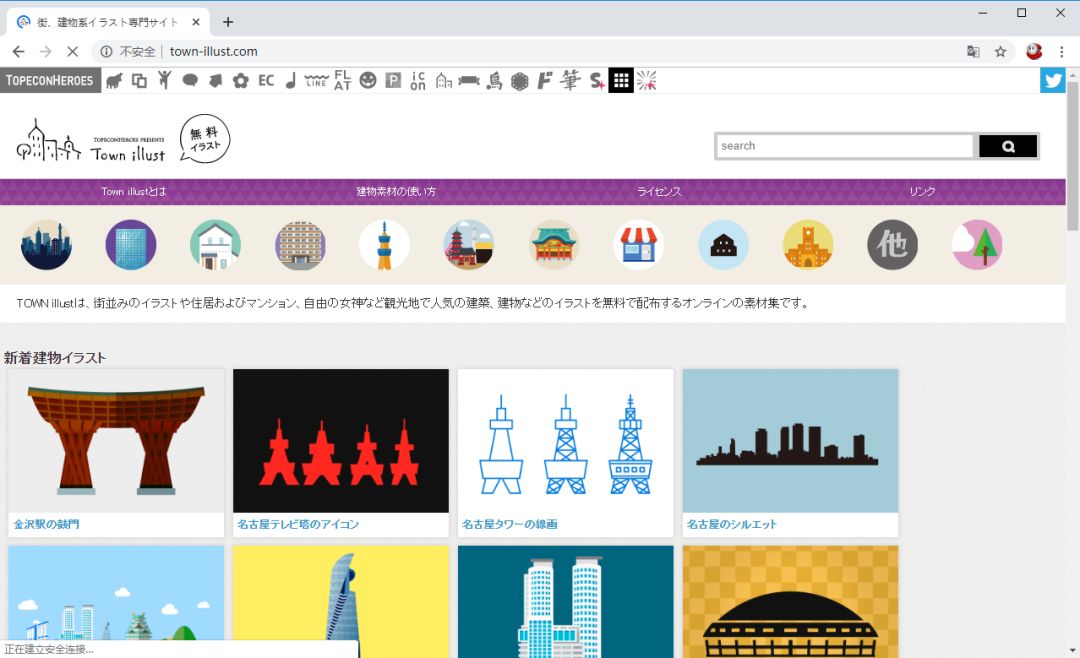
Task: Click the Town illust site logo
Action: pyautogui.click(x=123, y=138)
